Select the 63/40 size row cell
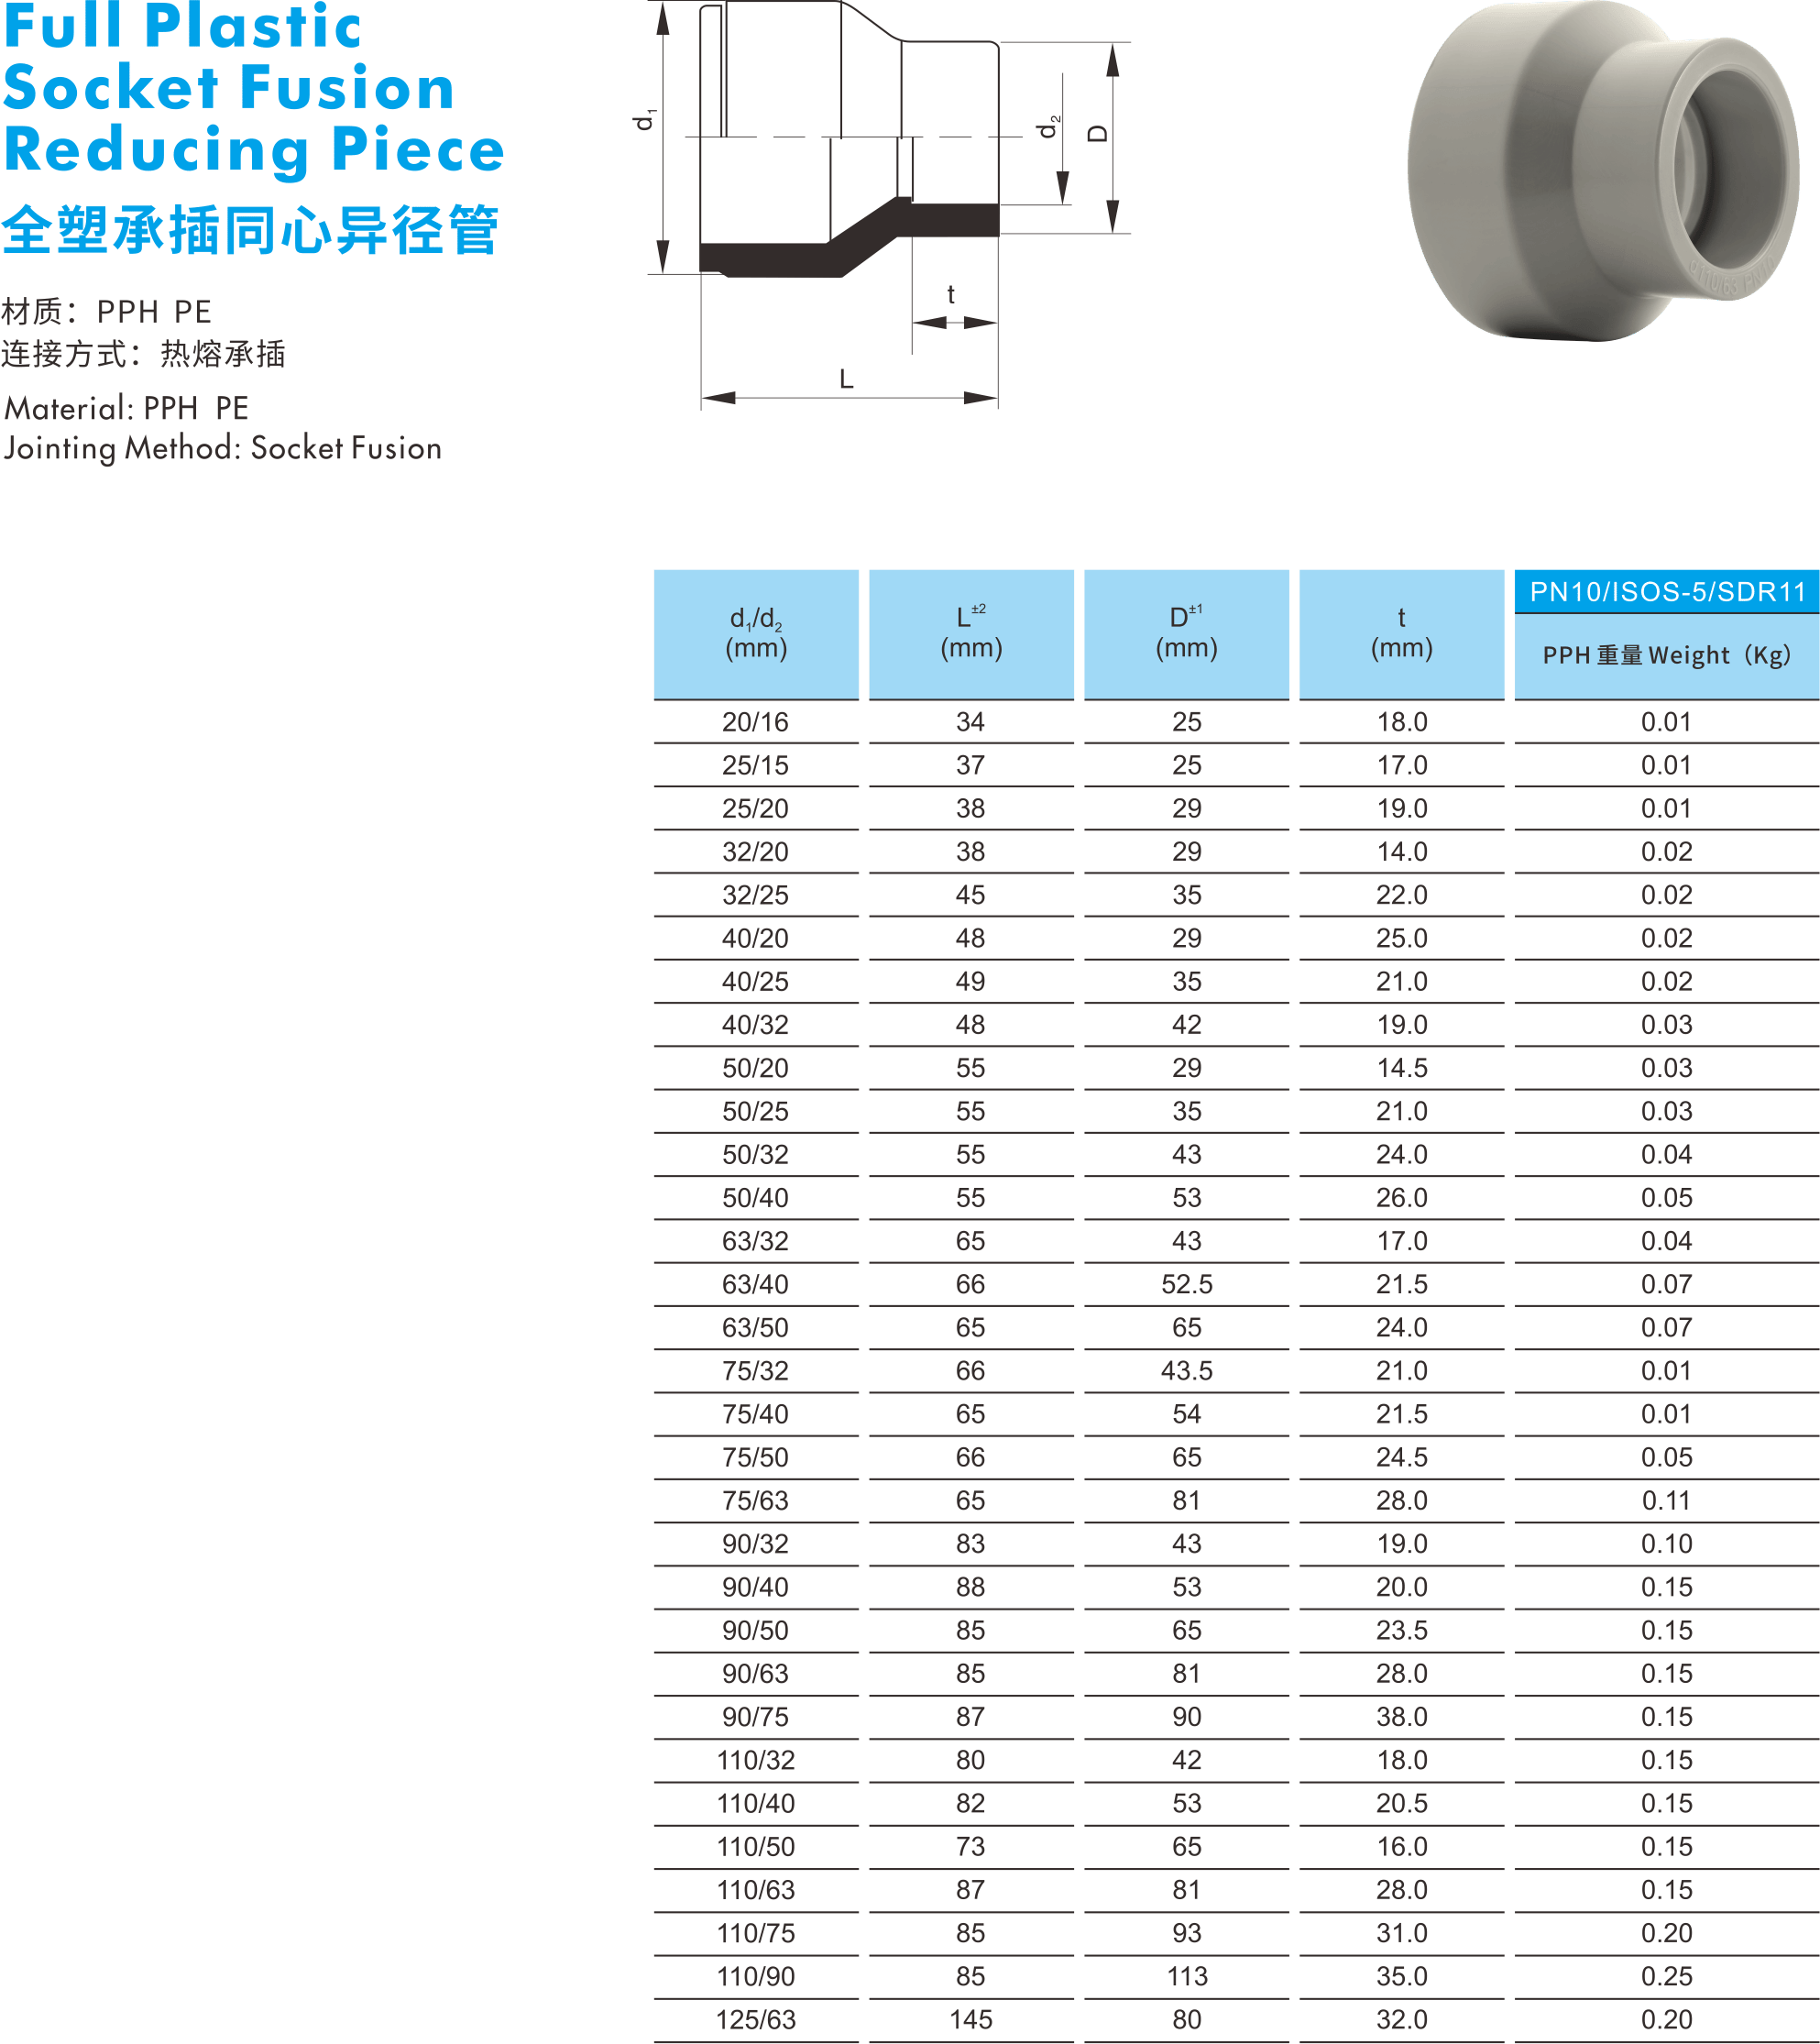 tap(756, 1284)
